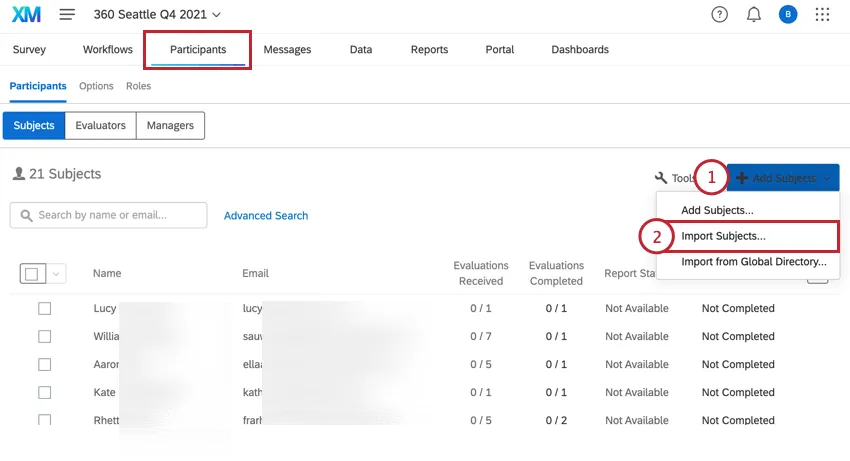Select Import from Global Directory option
This screenshot has width=850, height=461.
(x=754, y=262)
